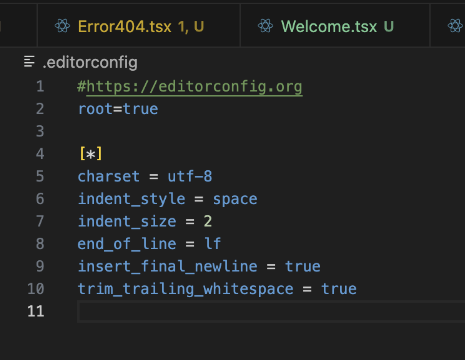Click line number 10 in the gutter
The width and height of the screenshot is (465, 360).
(x=36, y=289)
